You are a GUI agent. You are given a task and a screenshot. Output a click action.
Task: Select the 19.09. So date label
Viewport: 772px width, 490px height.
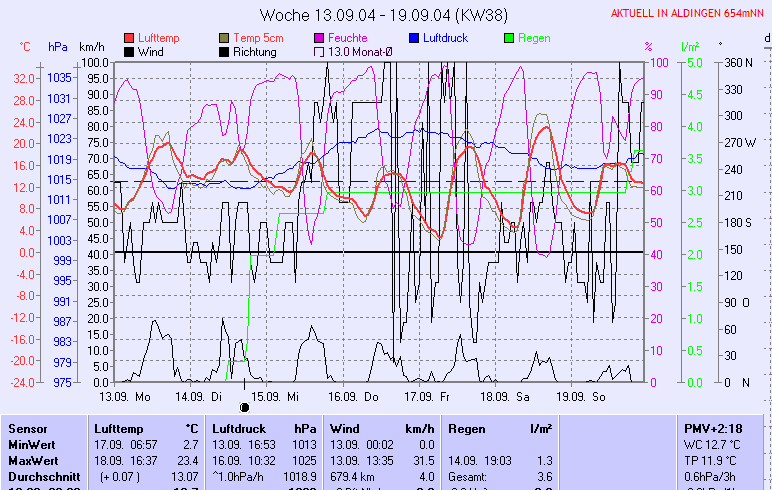point(577,396)
